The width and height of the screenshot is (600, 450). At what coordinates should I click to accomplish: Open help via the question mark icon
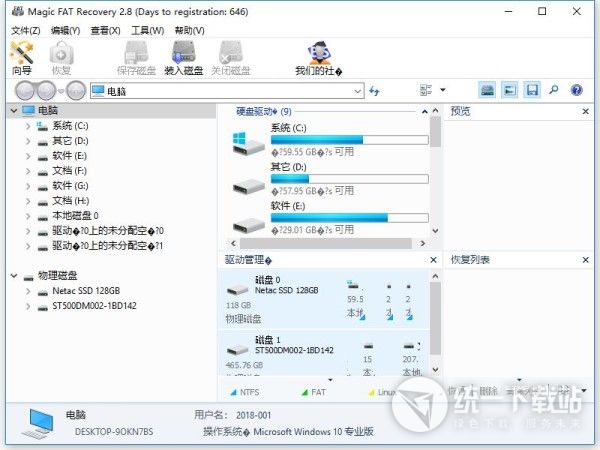pos(576,90)
